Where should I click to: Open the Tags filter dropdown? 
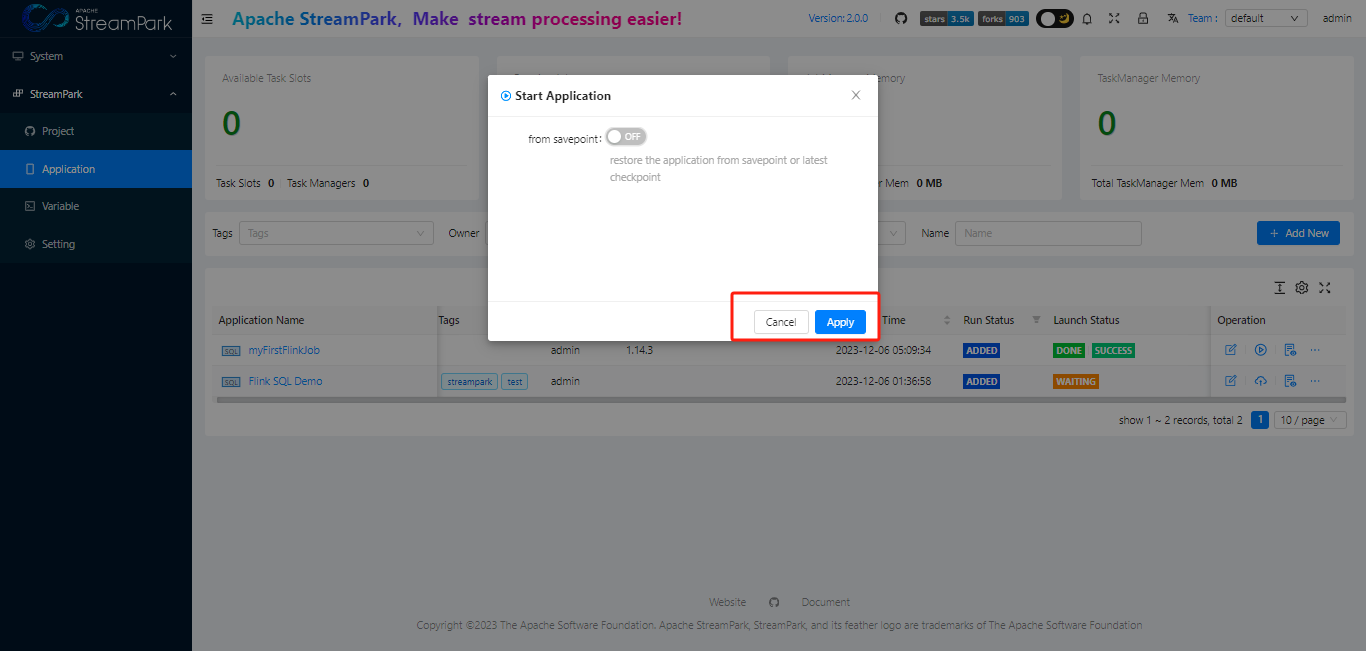(336, 233)
